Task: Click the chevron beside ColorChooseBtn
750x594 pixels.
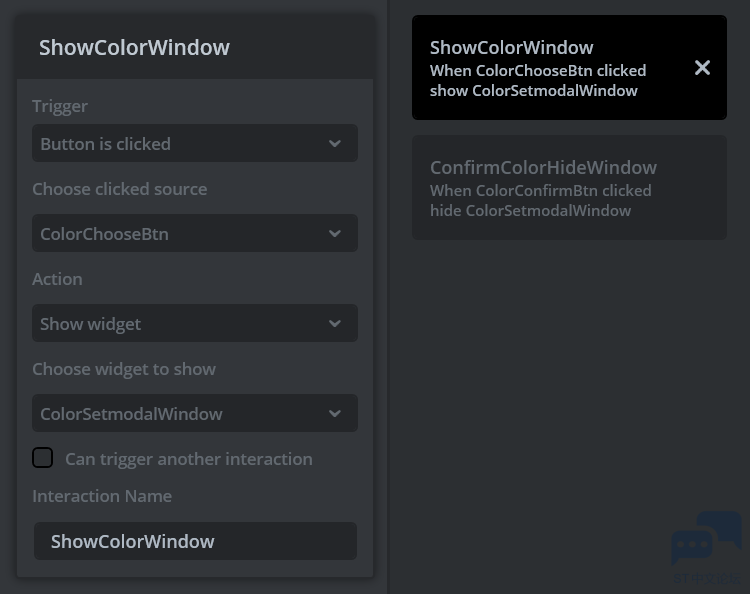Action: [335, 234]
